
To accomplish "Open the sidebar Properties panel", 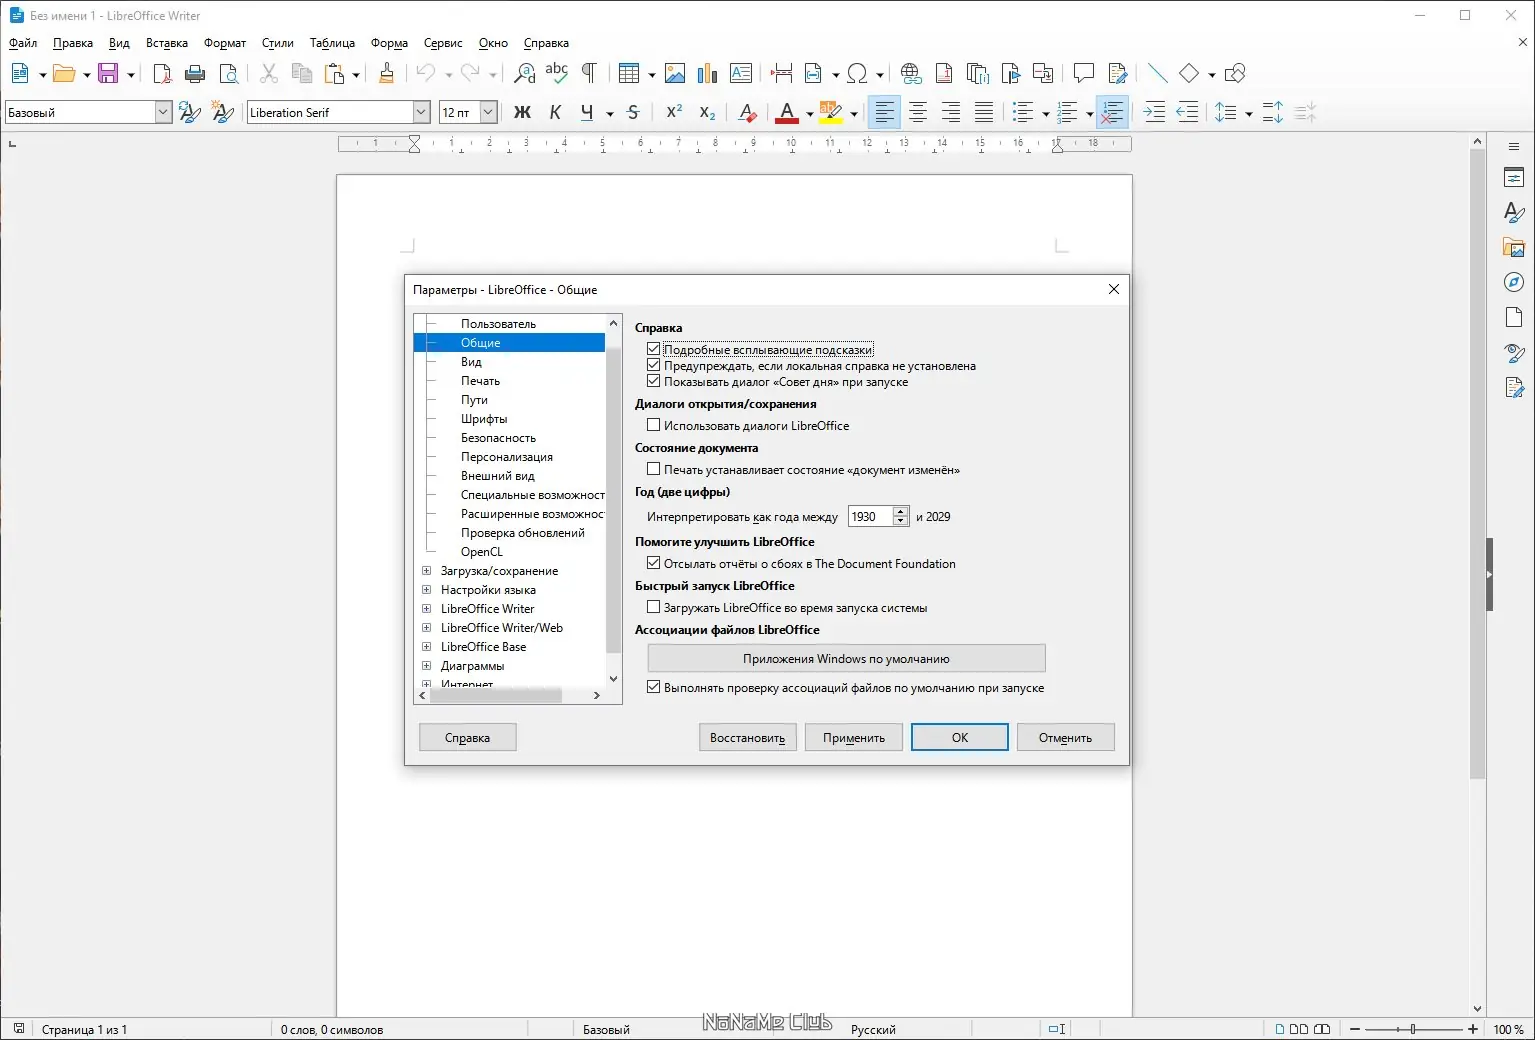I will (x=1514, y=178).
